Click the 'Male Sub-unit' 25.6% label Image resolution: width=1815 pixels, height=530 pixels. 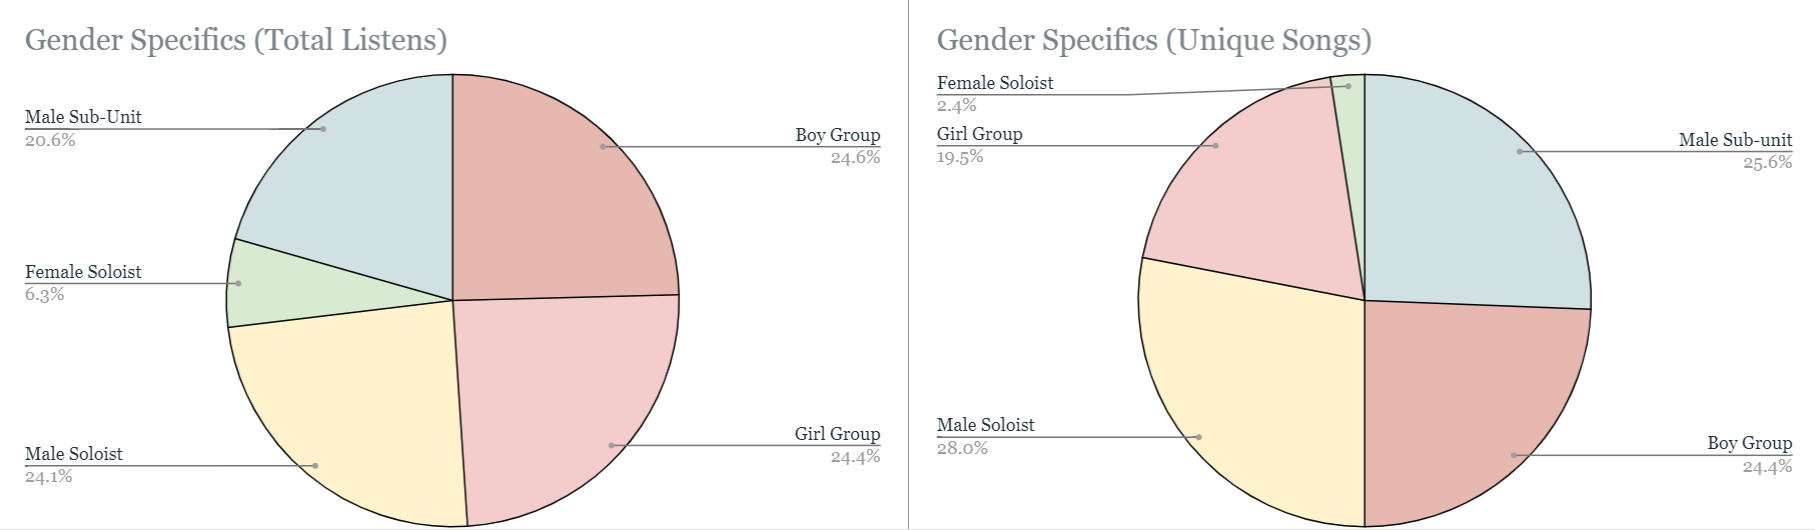[x=1735, y=151]
